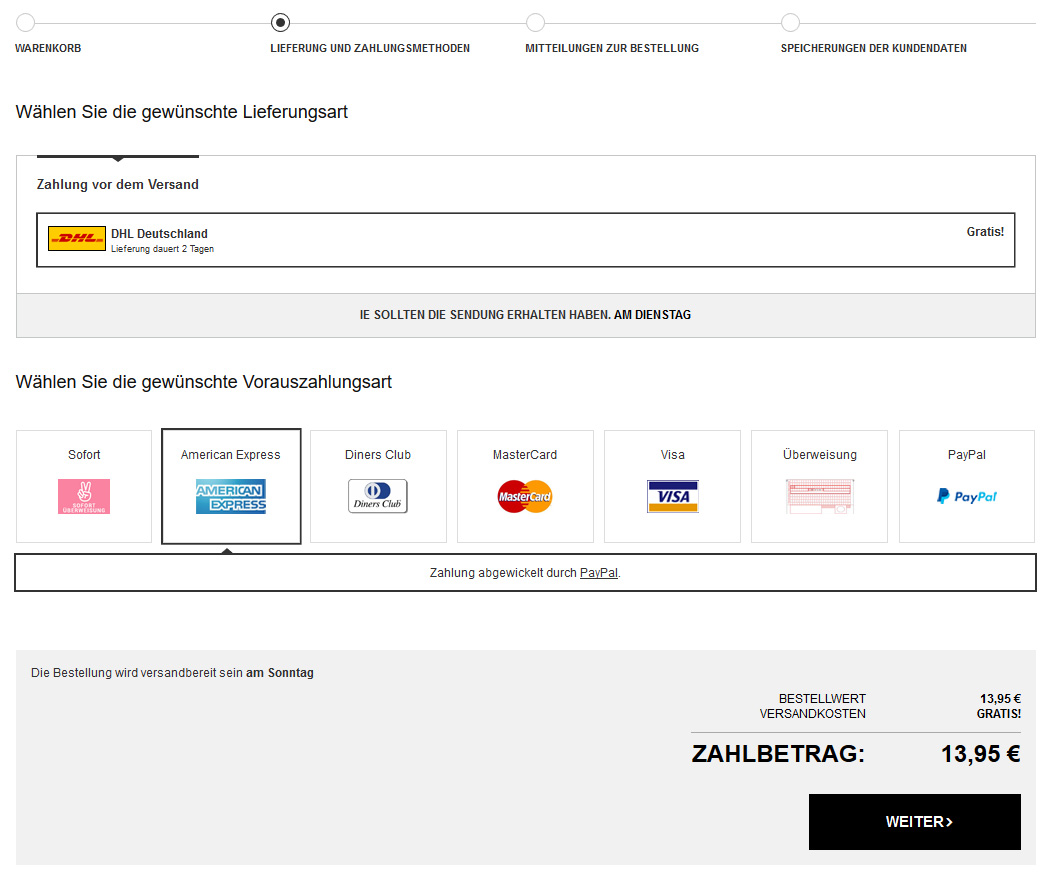
Task: Choose the DHL Deutschland delivery option
Action: click(x=525, y=240)
